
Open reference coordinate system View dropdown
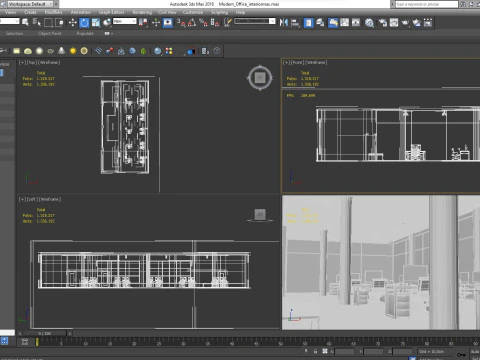pos(125,21)
